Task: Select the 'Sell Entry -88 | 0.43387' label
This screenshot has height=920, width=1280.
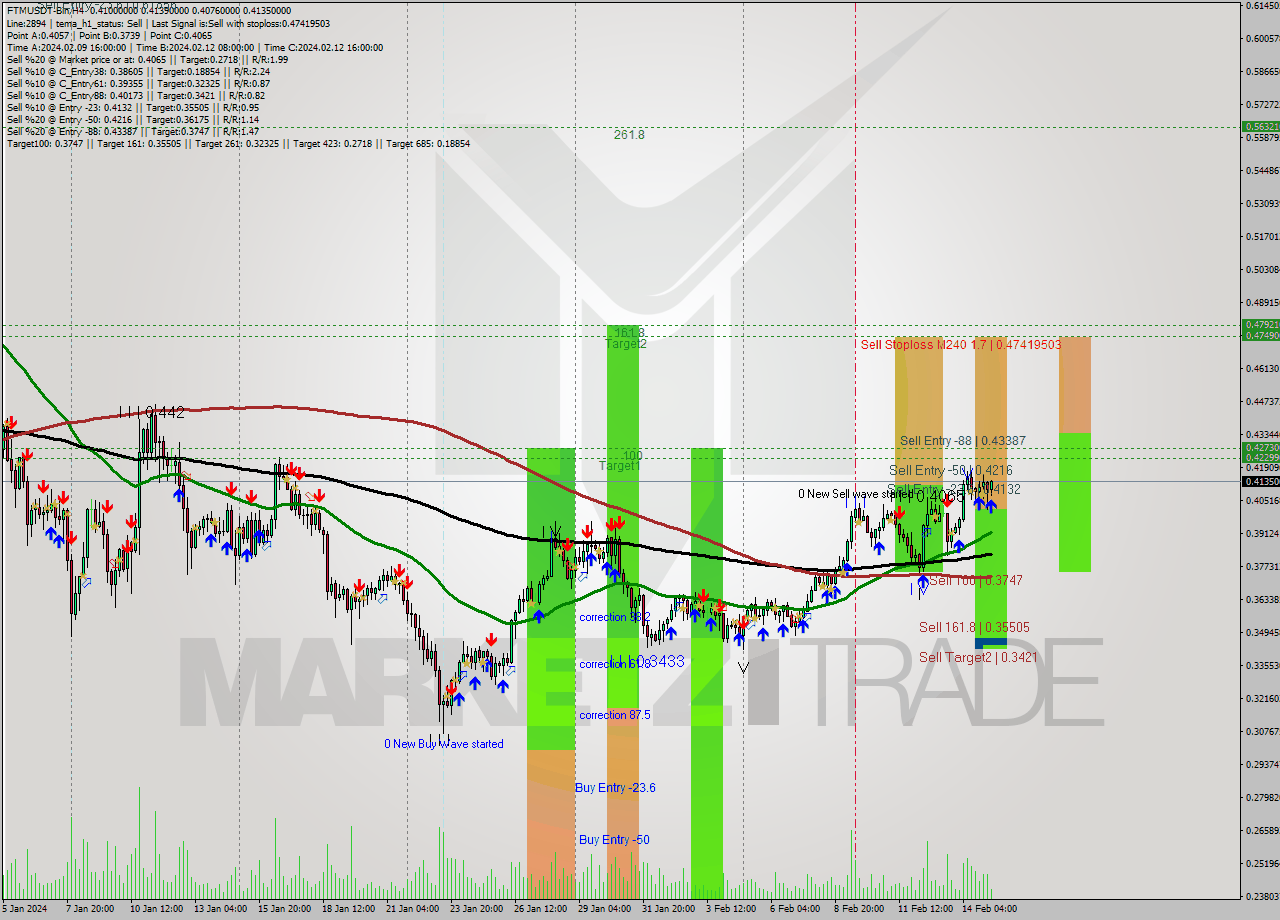Action: (x=962, y=440)
